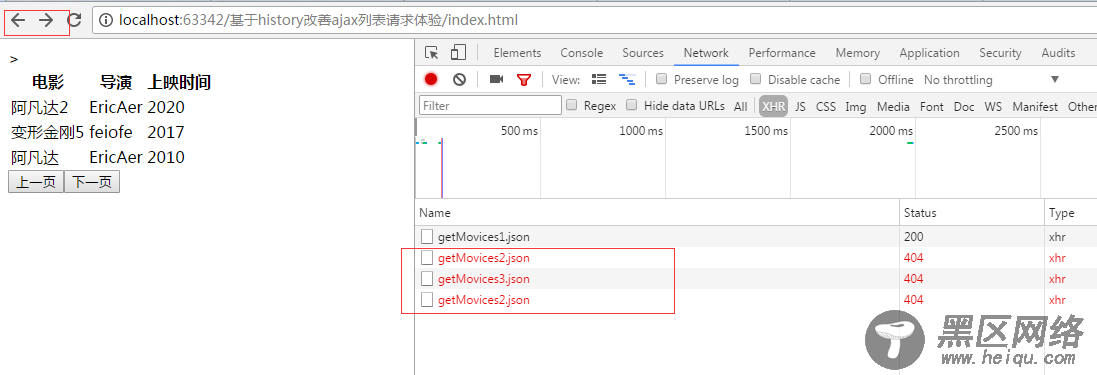The width and height of the screenshot is (1097, 375).
Task: Click the 2010 release year cell
Action: click(x=166, y=157)
